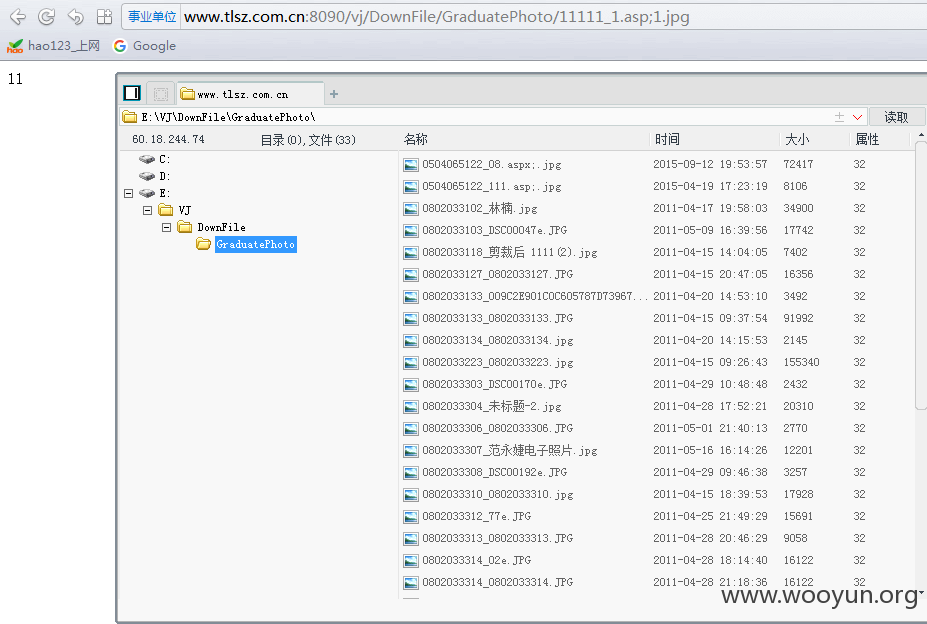Viewport: 927px width, 624px height.
Task: Click icon of 0802033102_林楠.jpg file
Action: pyautogui.click(x=411, y=209)
